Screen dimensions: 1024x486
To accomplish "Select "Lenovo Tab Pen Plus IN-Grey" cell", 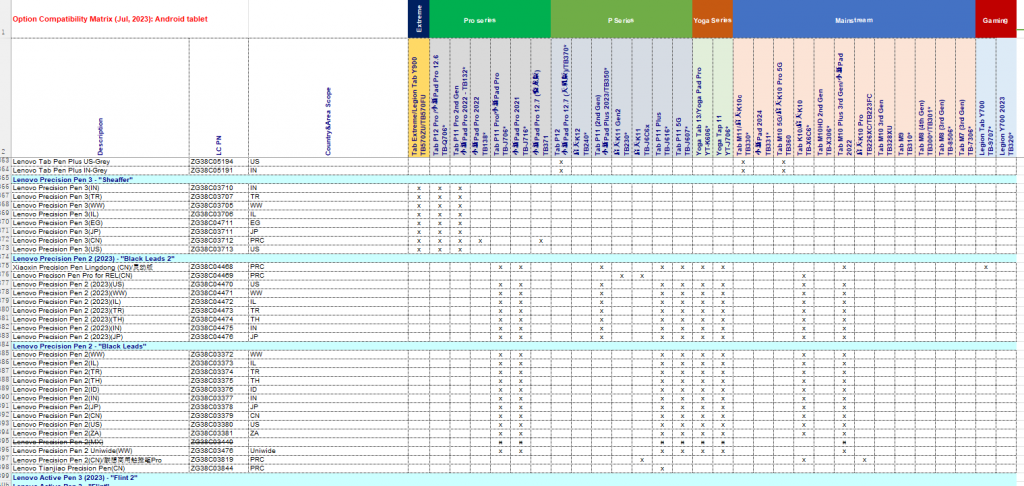I will coord(101,170).
